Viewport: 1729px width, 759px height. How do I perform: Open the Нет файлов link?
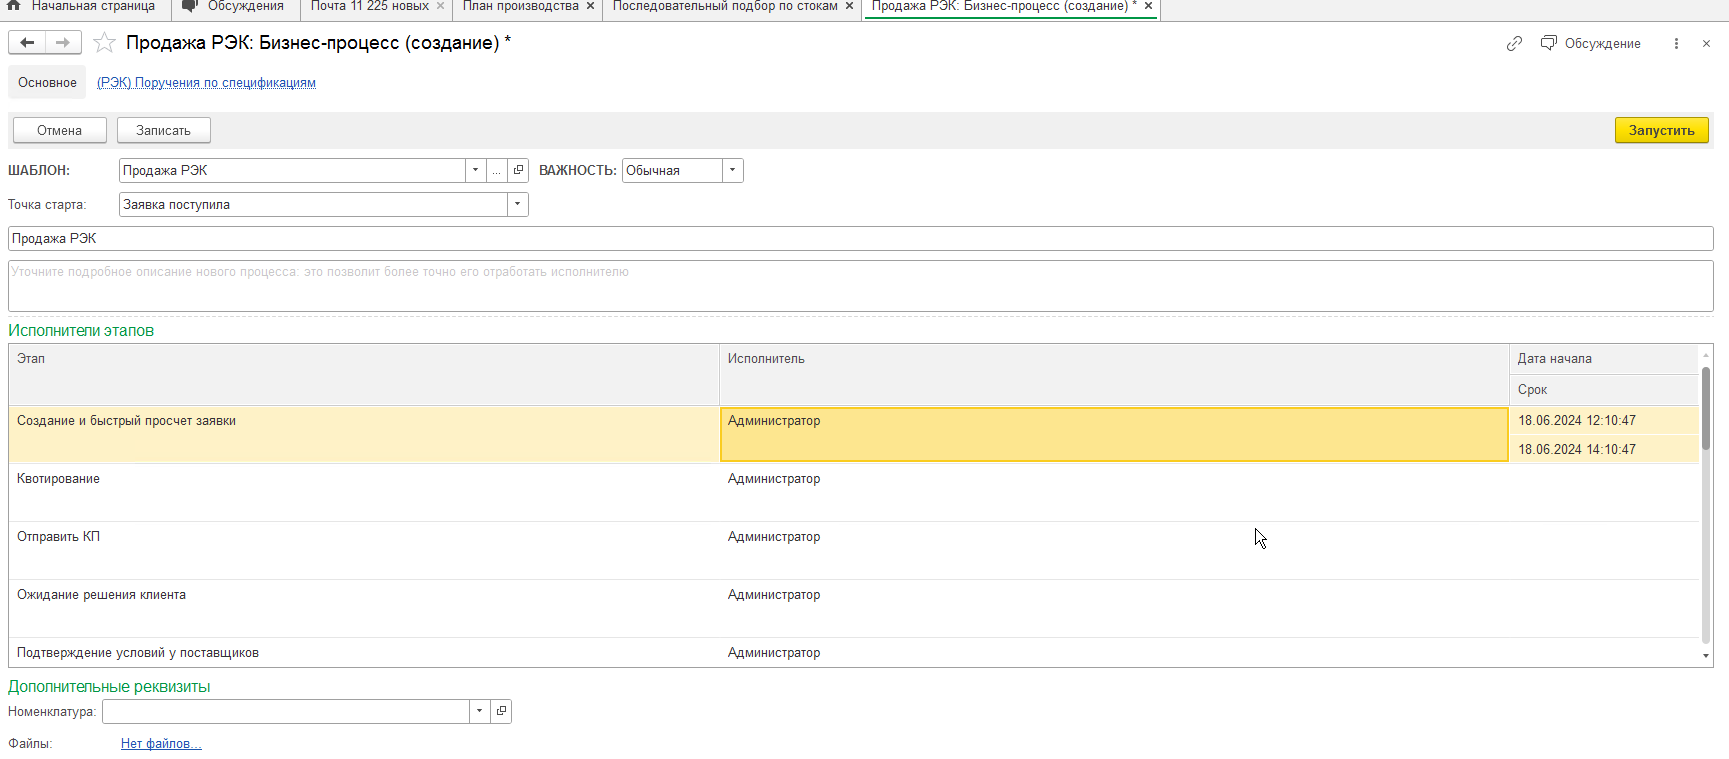161,744
